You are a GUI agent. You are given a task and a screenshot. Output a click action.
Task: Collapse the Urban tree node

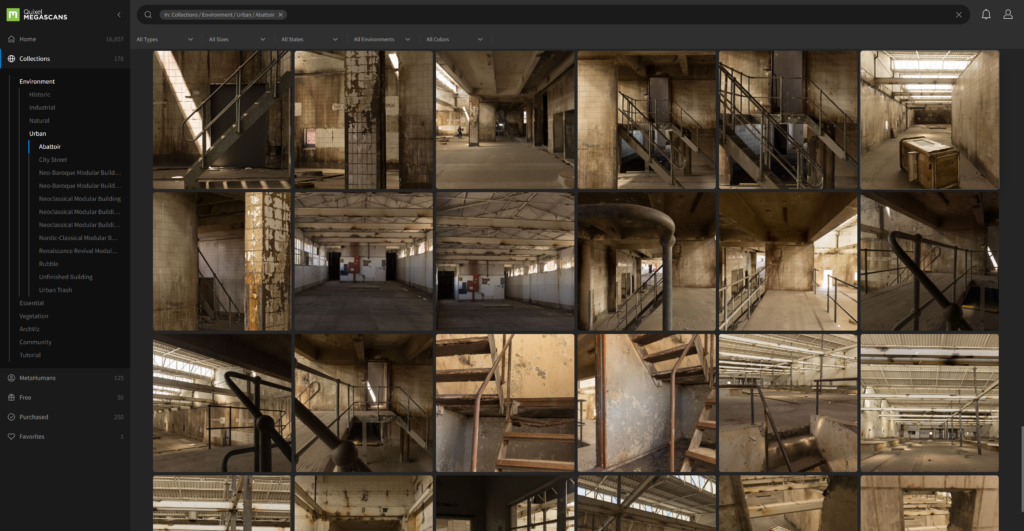[37, 134]
